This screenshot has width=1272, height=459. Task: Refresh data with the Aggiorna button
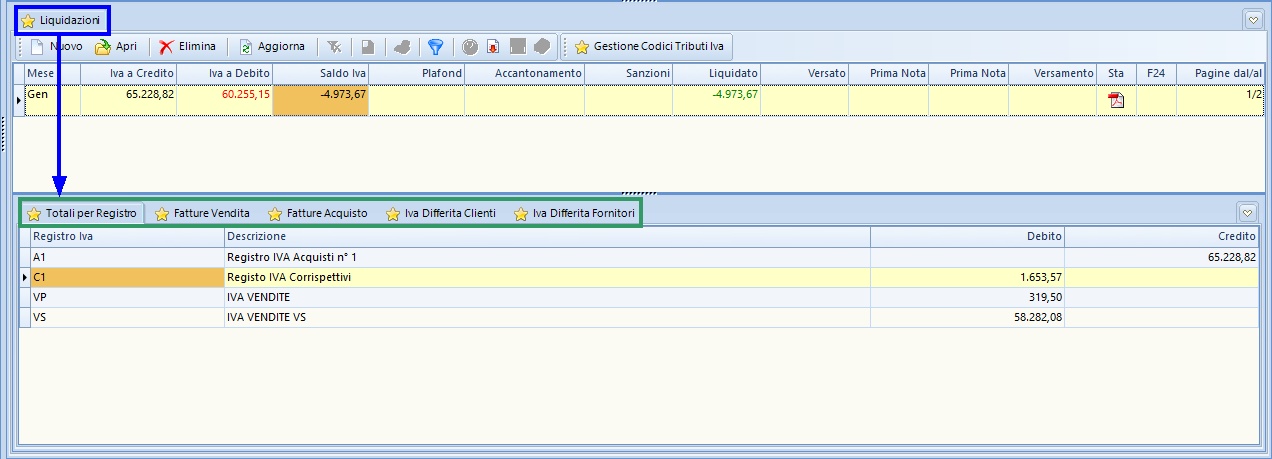click(x=271, y=47)
